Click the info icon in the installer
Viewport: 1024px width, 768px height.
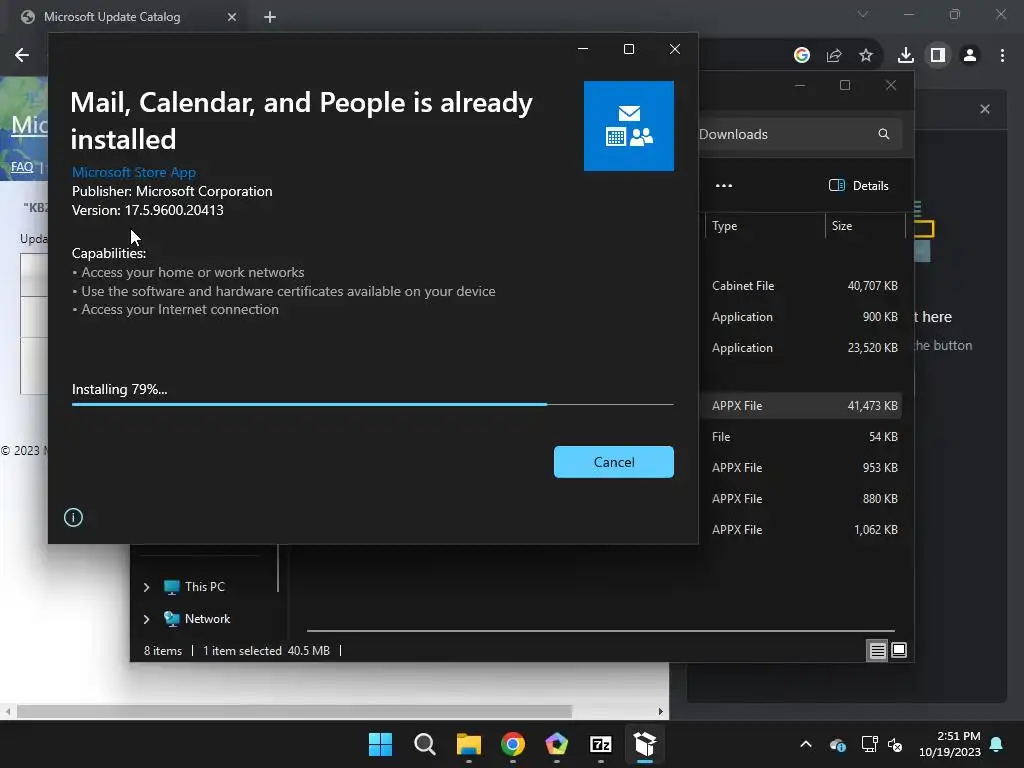pos(73,517)
